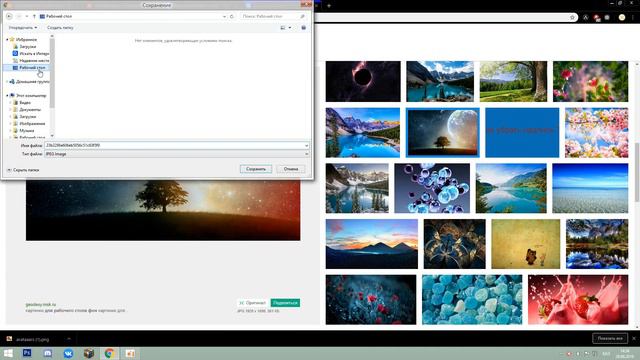Click the search magnifier icon in save dialog
This screenshot has height=360, width=640.
[x=302, y=16]
